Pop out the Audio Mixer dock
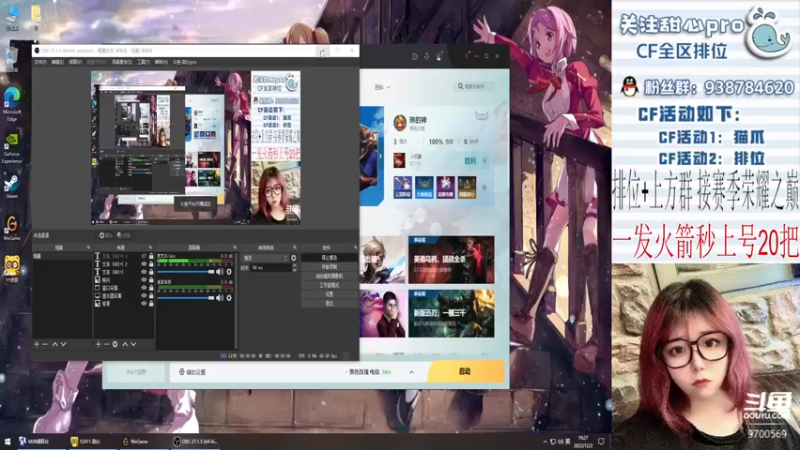 click(235, 247)
